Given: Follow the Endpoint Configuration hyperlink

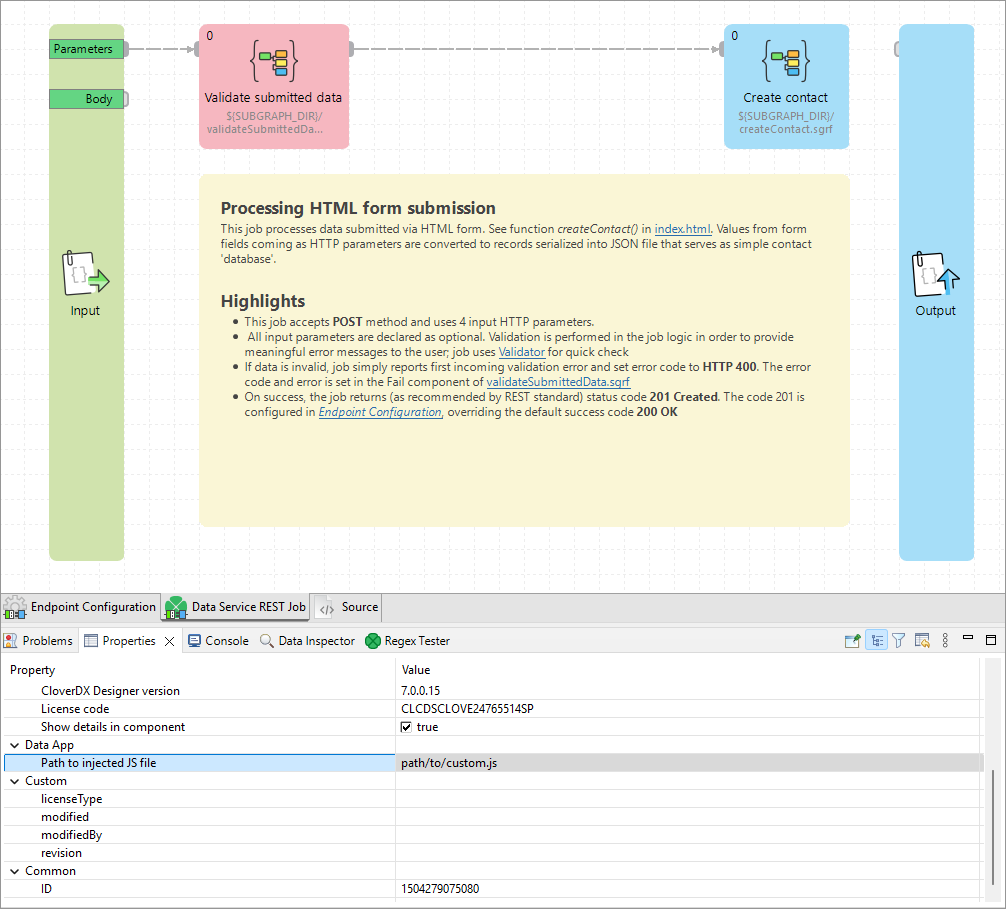Looking at the screenshot, I should pyautogui.click(x=379, y=411).
